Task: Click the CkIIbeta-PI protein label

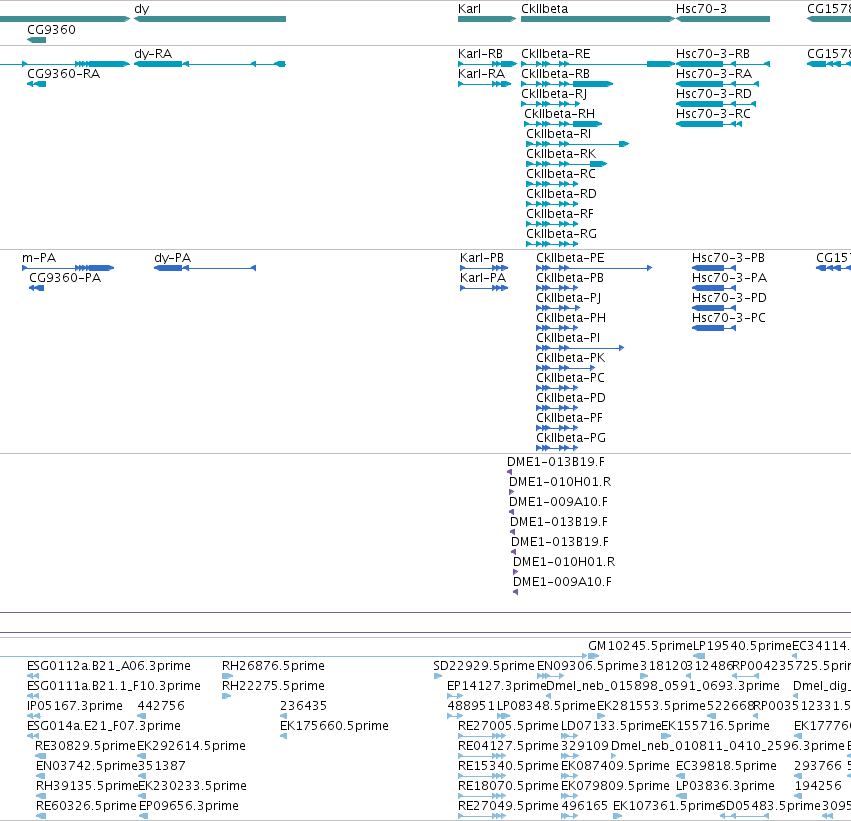Action: click(568, 338)
